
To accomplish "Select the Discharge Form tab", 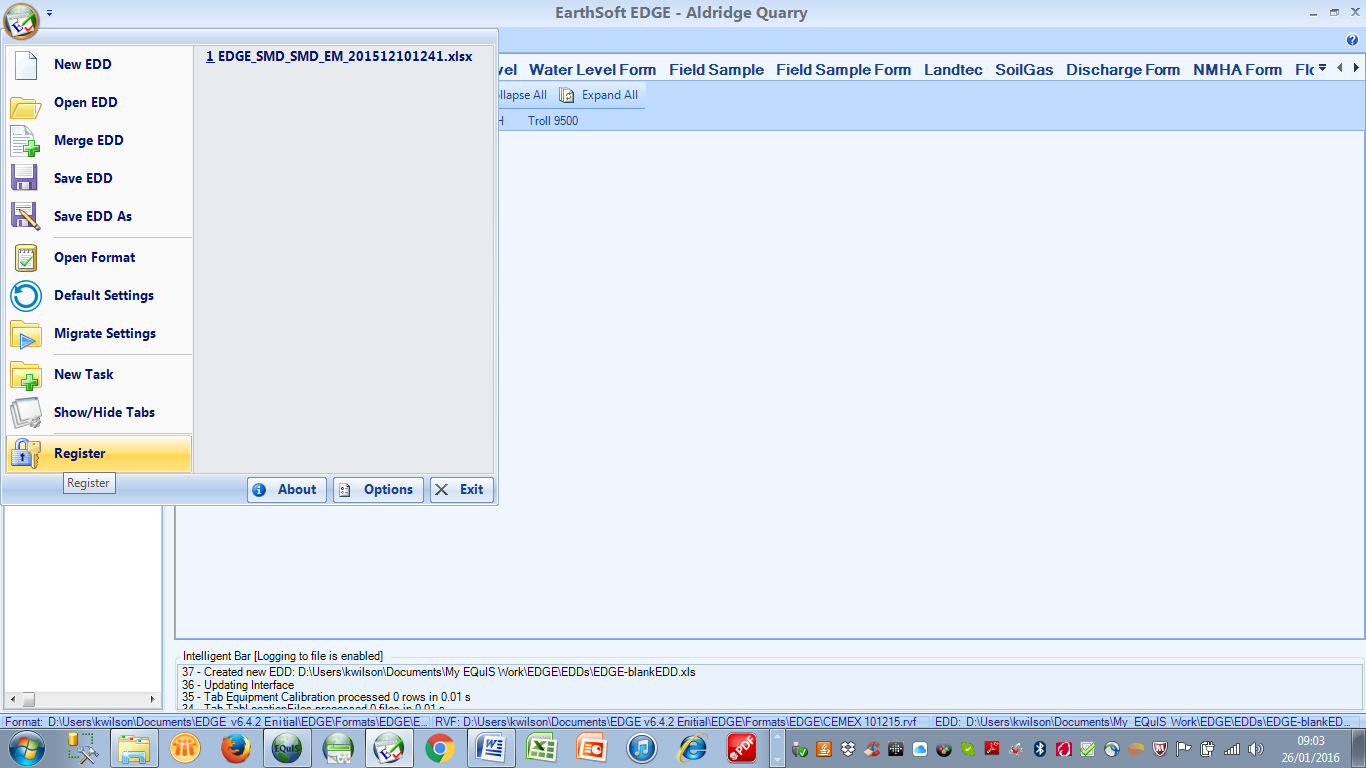I will coord(1123,70).
